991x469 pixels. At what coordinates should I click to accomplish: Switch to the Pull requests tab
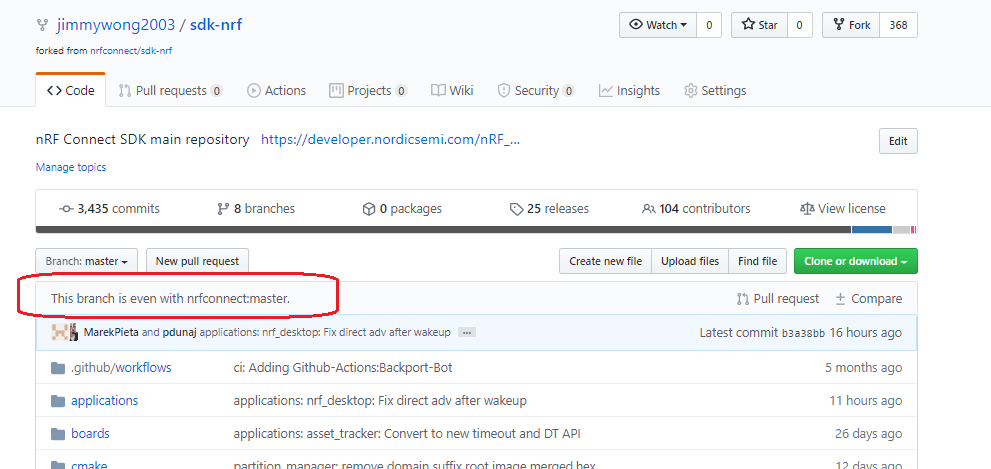point(170,90)
